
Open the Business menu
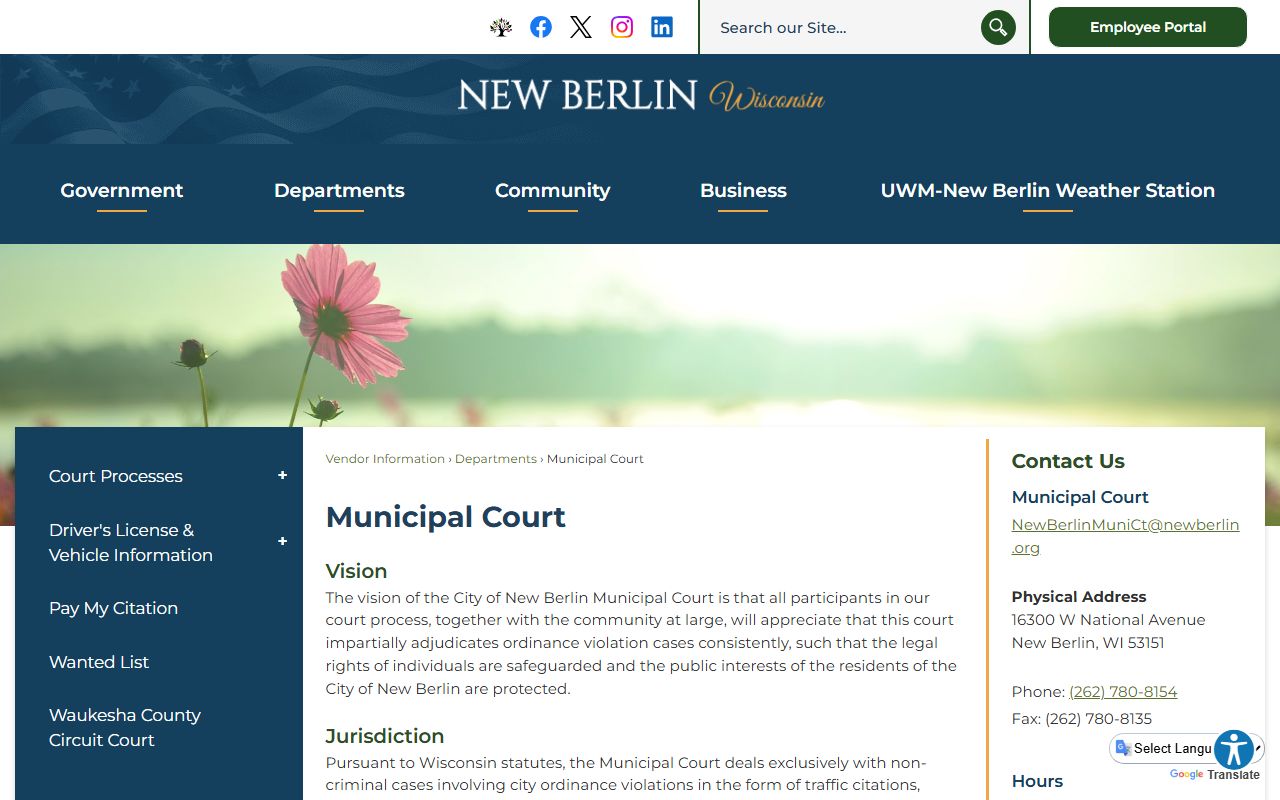743,191
